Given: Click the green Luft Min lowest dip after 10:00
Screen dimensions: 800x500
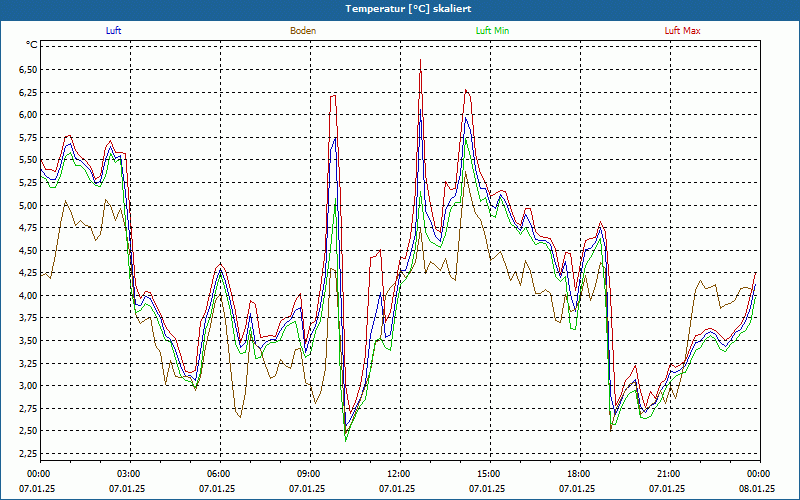Looking at the screenshot, I should pos(346,440).
